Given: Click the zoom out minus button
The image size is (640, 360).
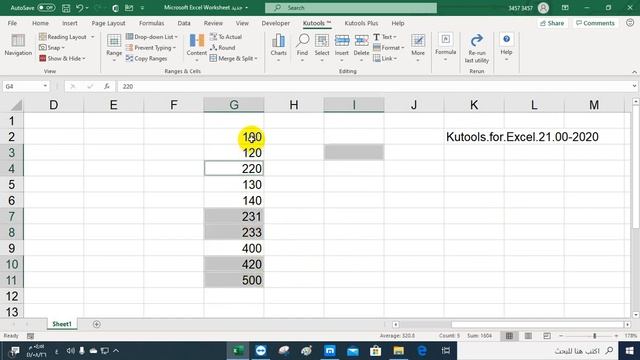Looking at the screenshot, I should tap(561, 336).
